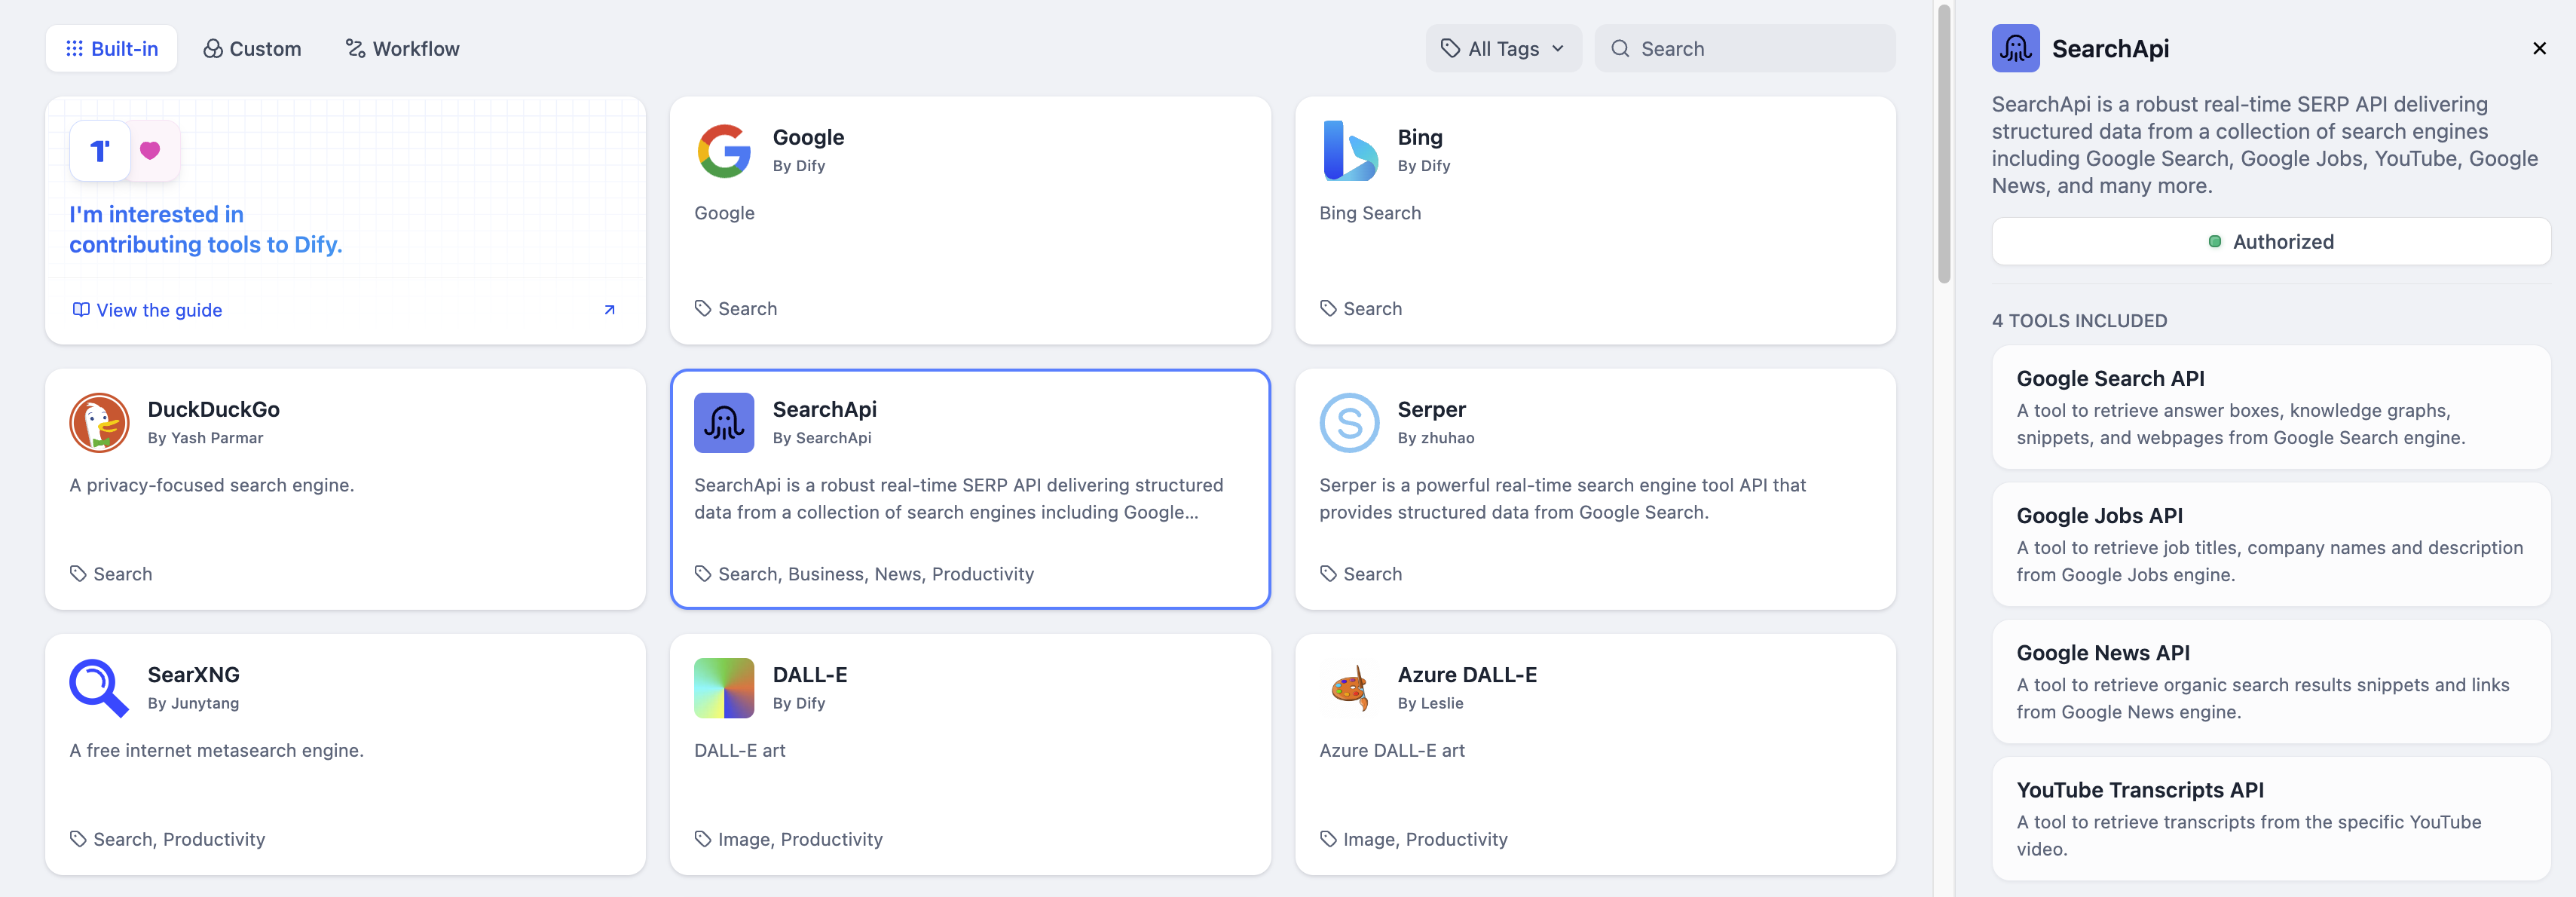
Task: Click the Dify contribution logo icon
Action: point(100,151)
